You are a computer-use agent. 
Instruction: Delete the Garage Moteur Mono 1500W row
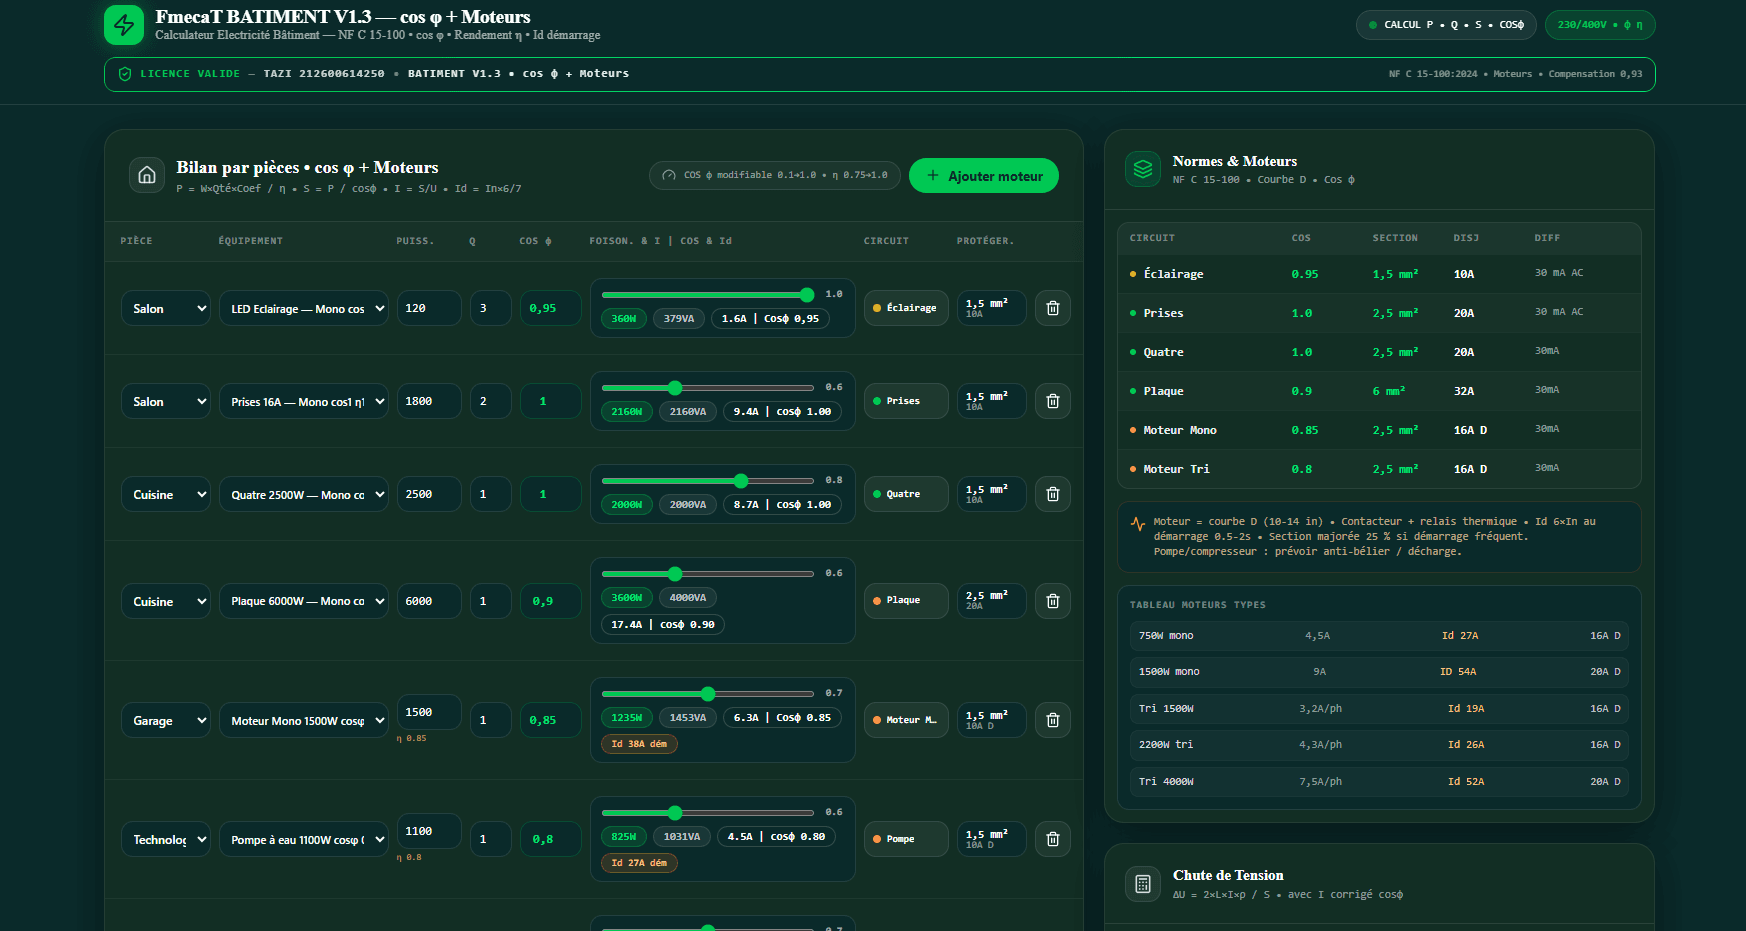1053,720
